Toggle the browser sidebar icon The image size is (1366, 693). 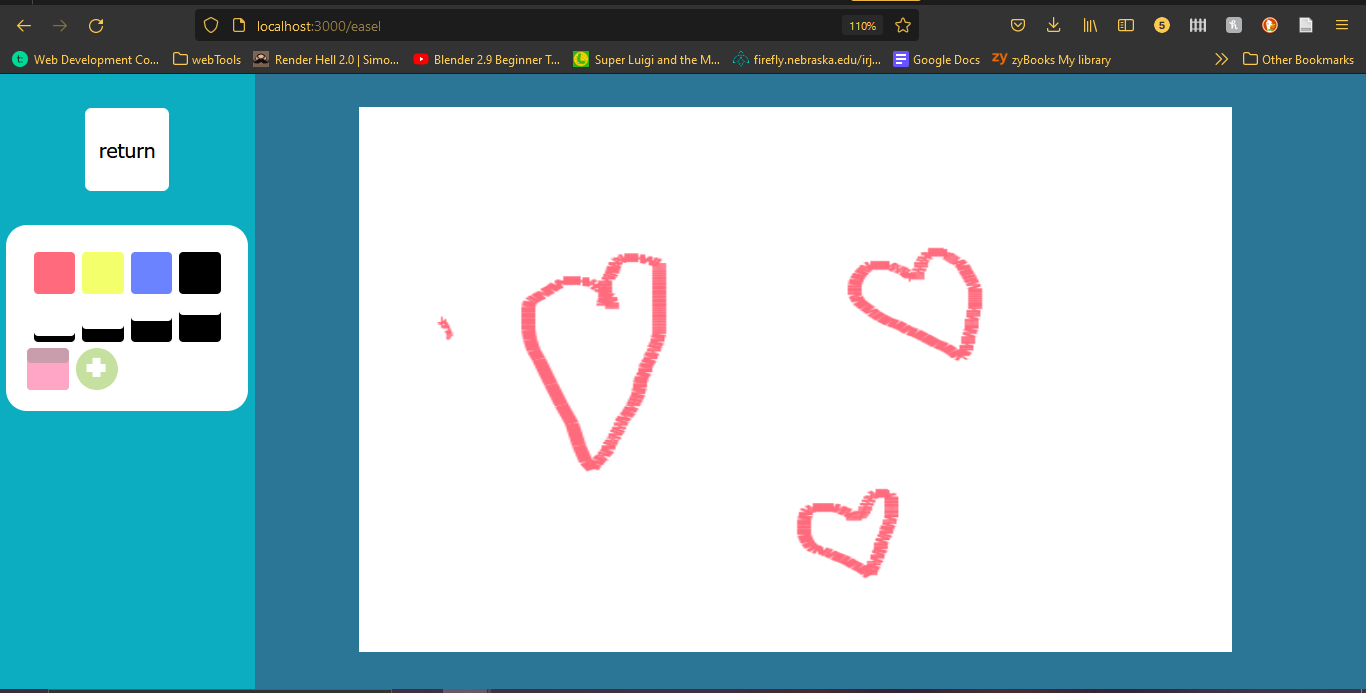1126,26
